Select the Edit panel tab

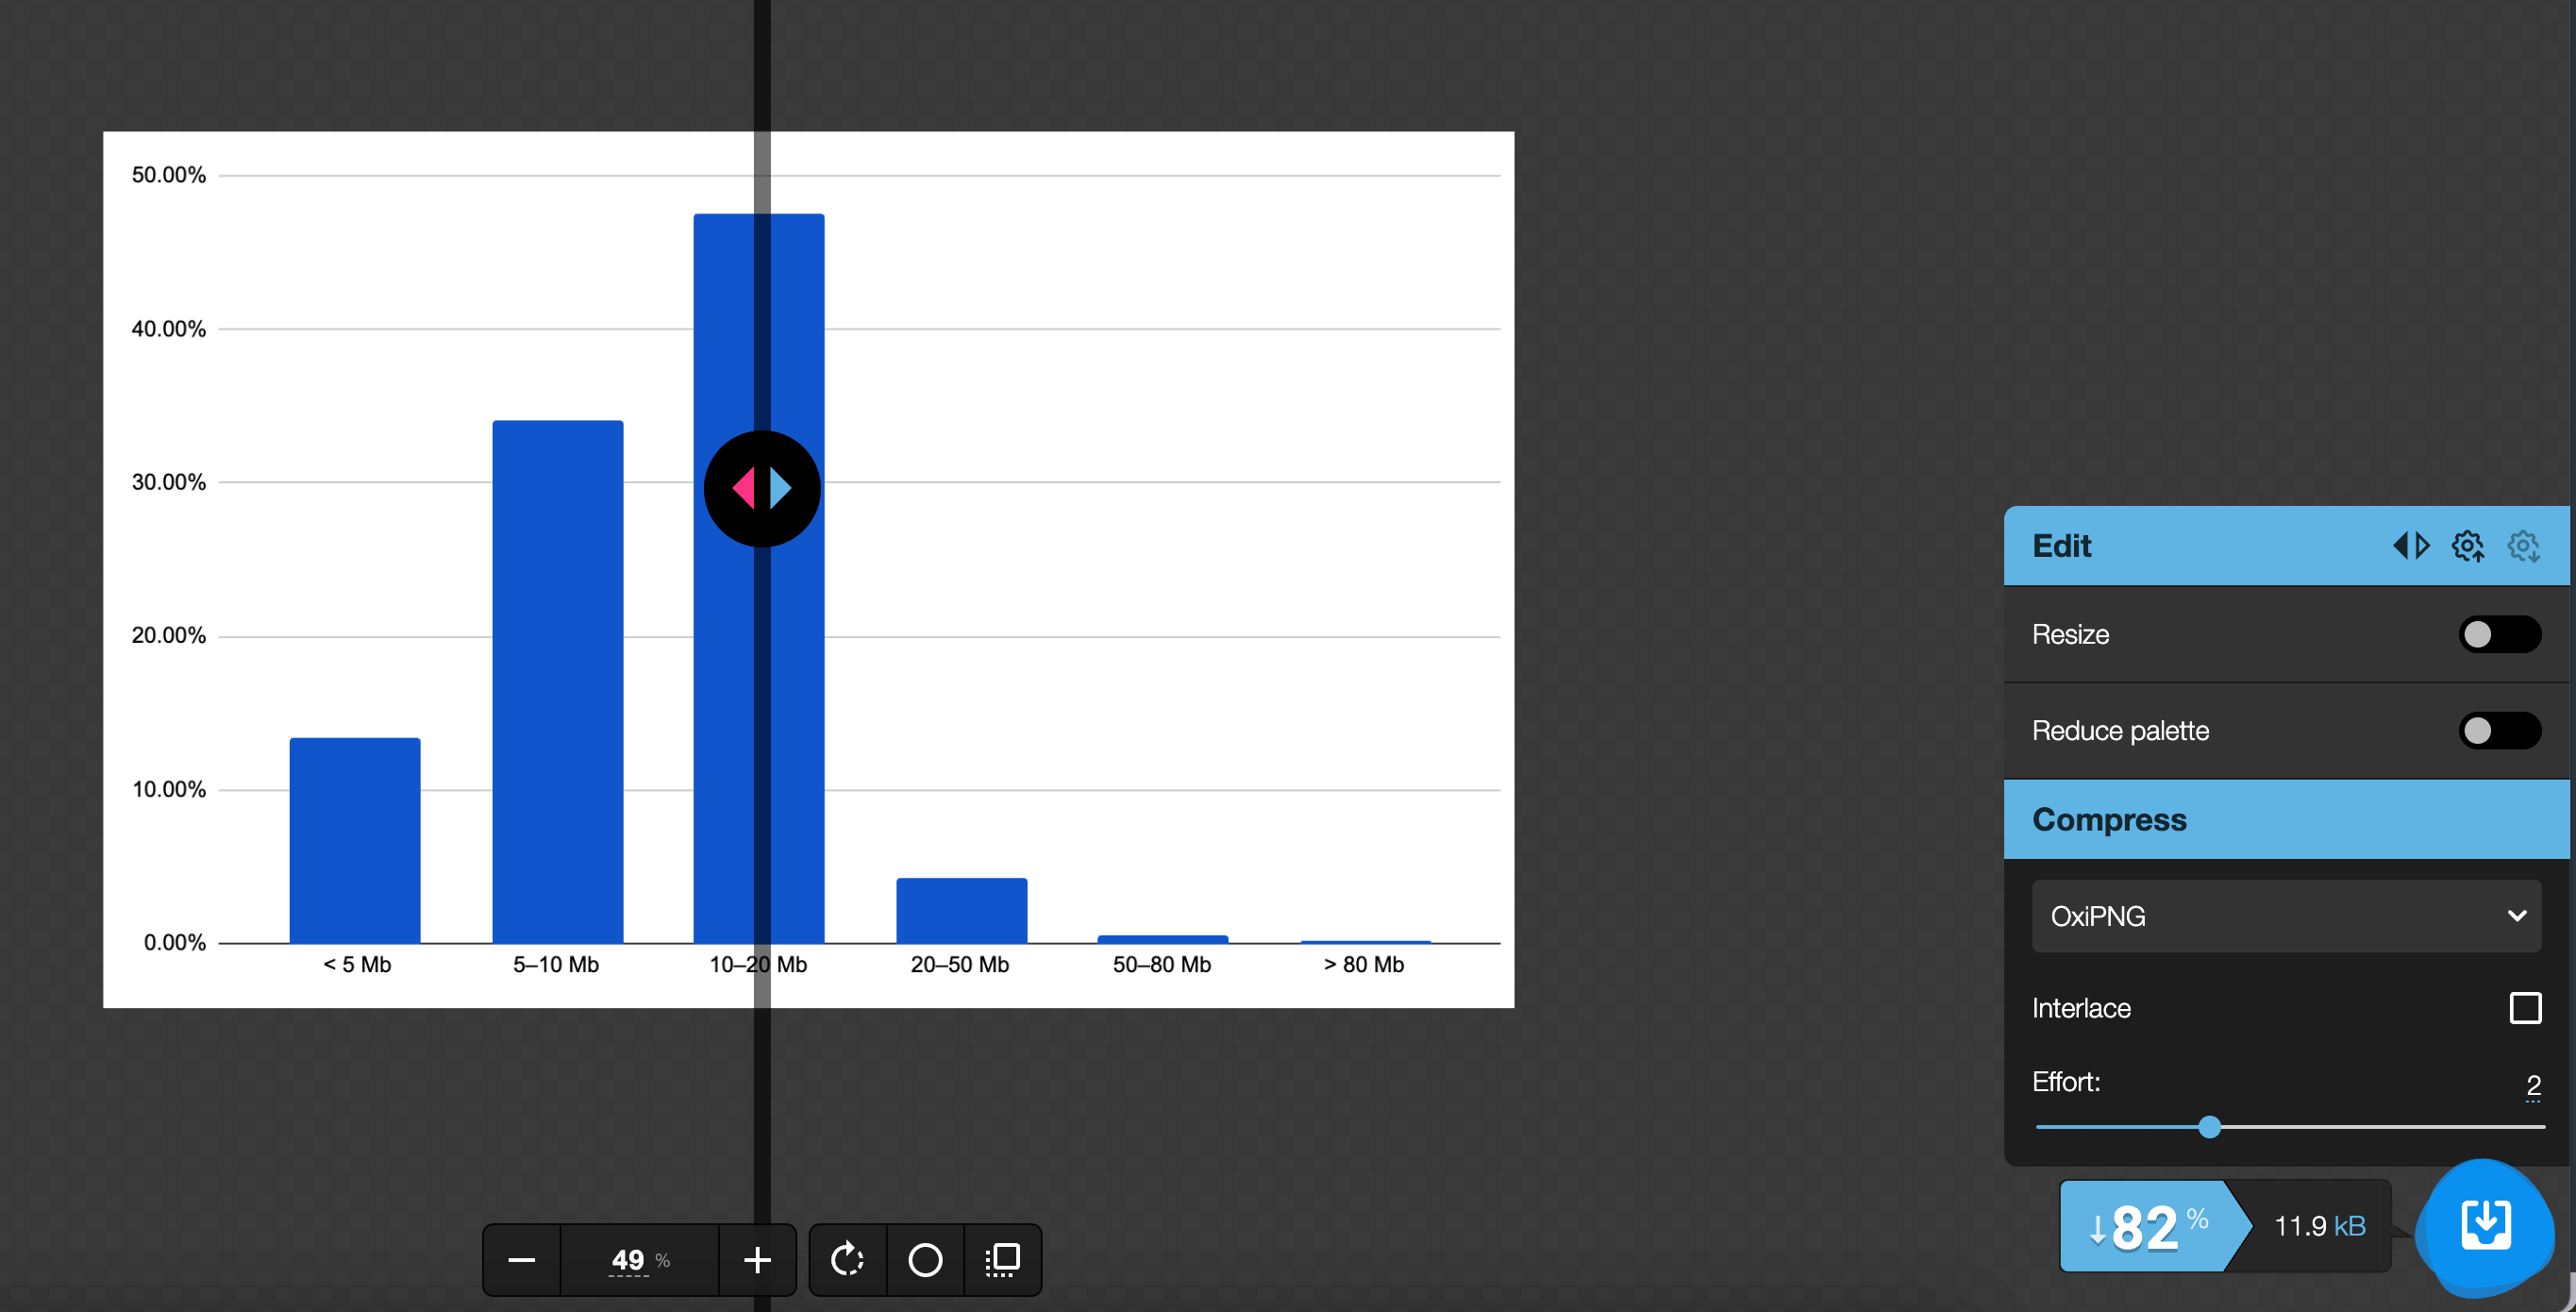point(2061,545)
